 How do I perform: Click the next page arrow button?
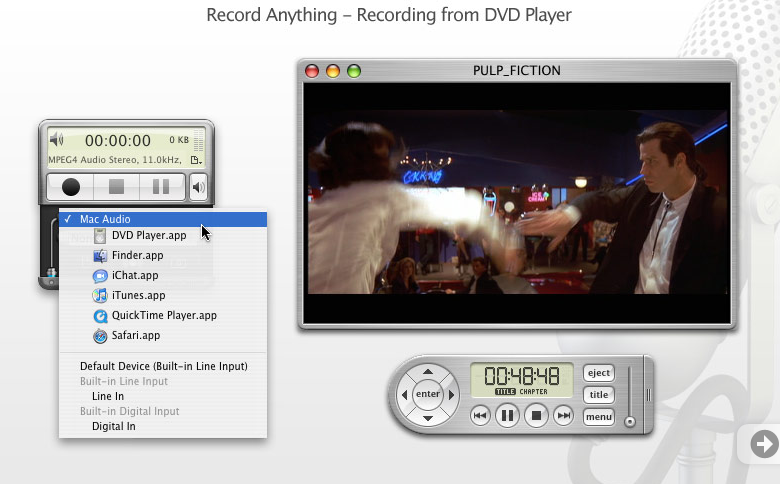[764, 444]
